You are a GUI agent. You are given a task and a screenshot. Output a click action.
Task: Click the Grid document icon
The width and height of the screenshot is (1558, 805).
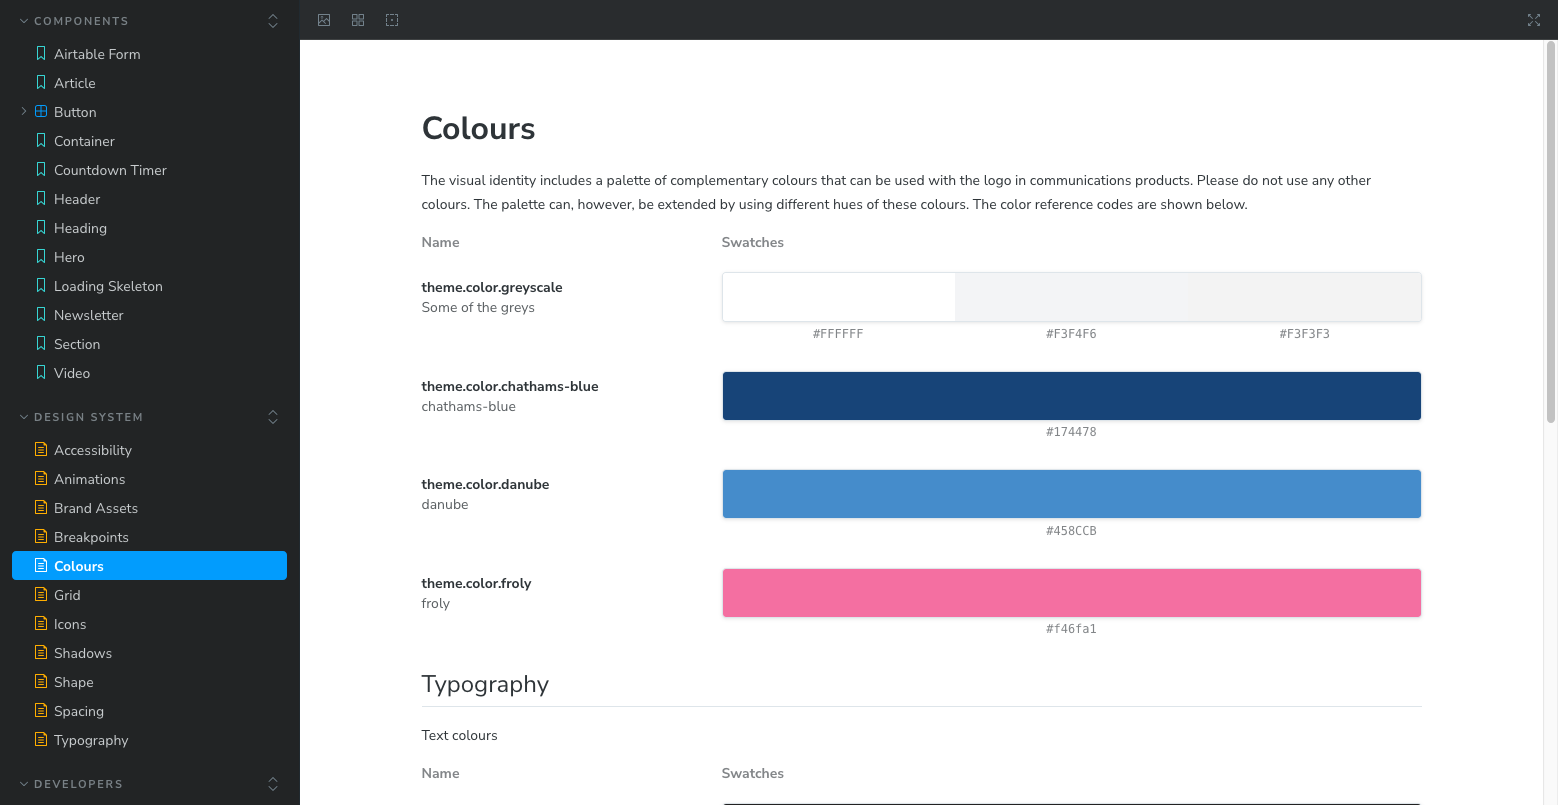tap(41, 594)
